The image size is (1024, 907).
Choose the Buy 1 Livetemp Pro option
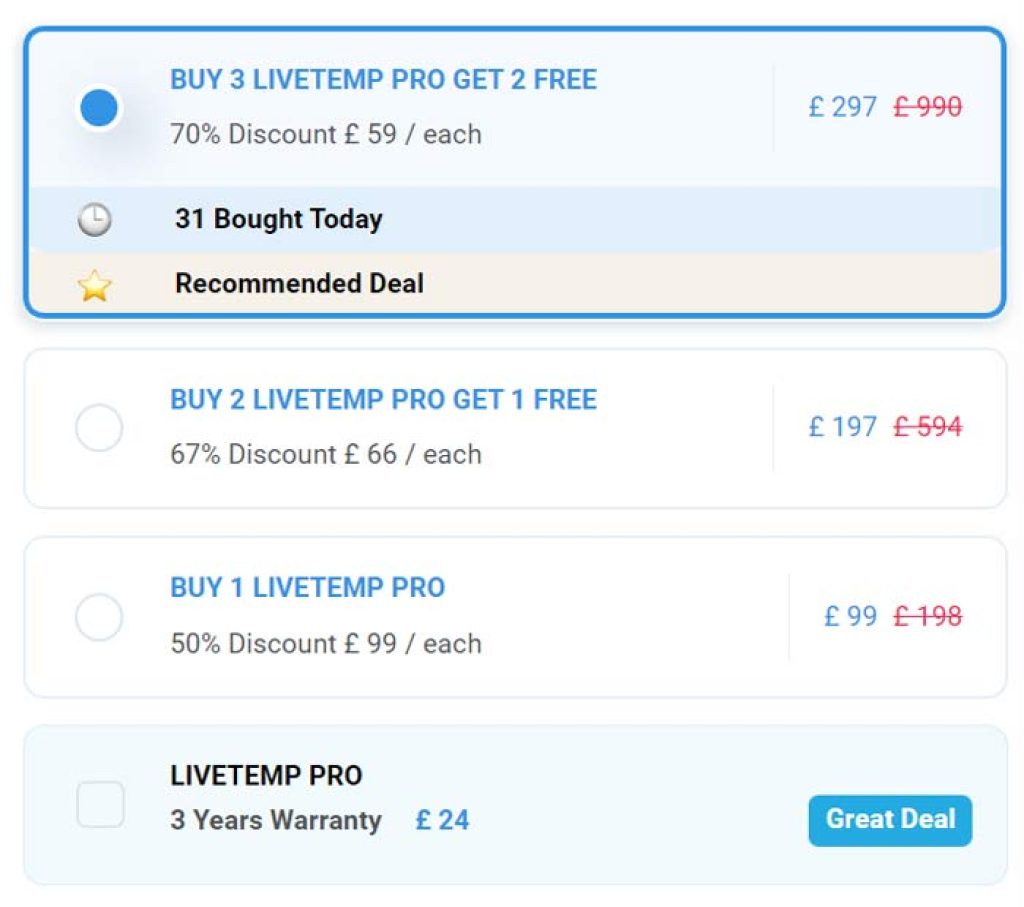pyautogui.click(x=99, y=617)
